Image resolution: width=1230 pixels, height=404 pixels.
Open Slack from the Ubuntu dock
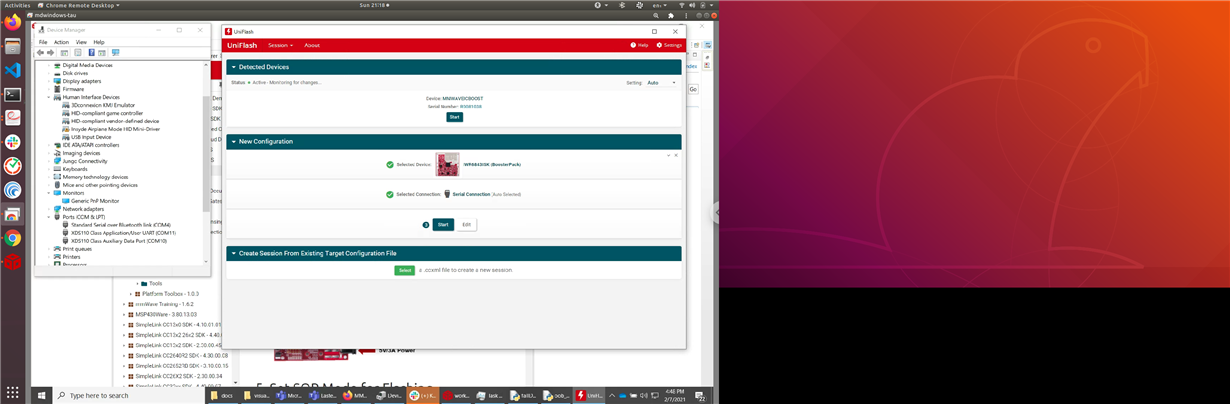[x=12, y=142]
